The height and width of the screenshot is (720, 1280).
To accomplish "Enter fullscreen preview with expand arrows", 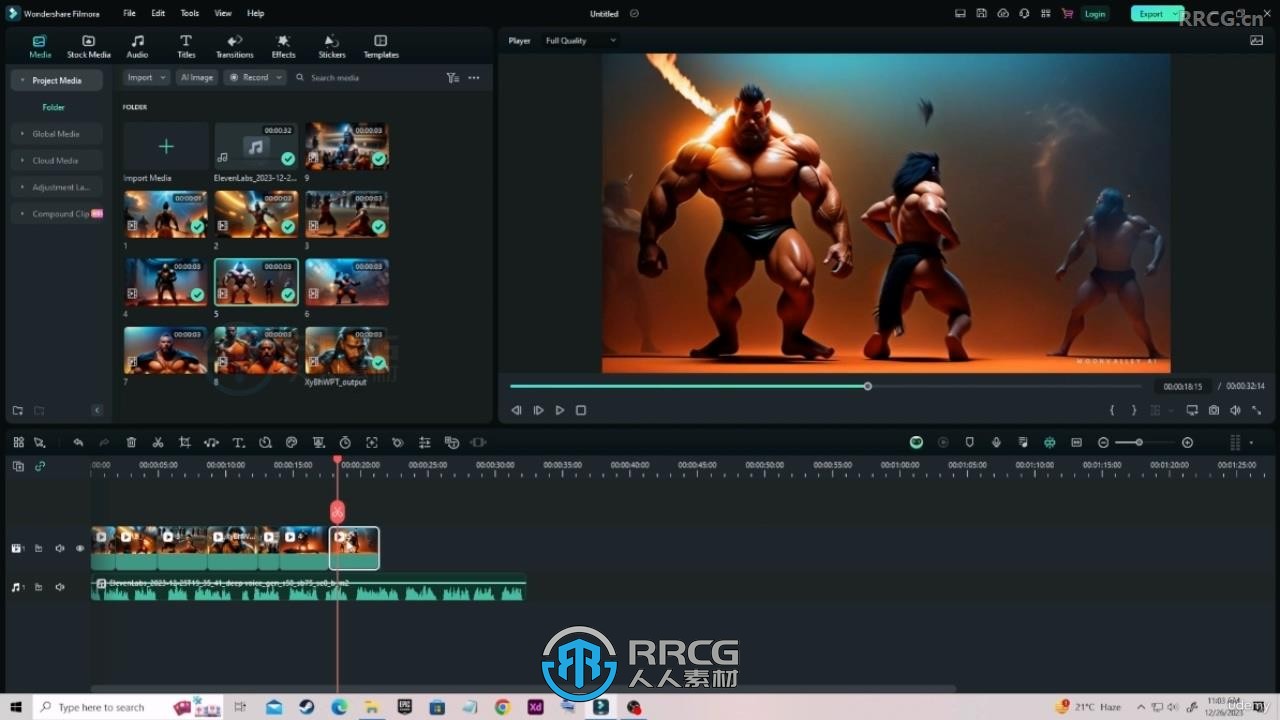I will [x=1257, y=410].
